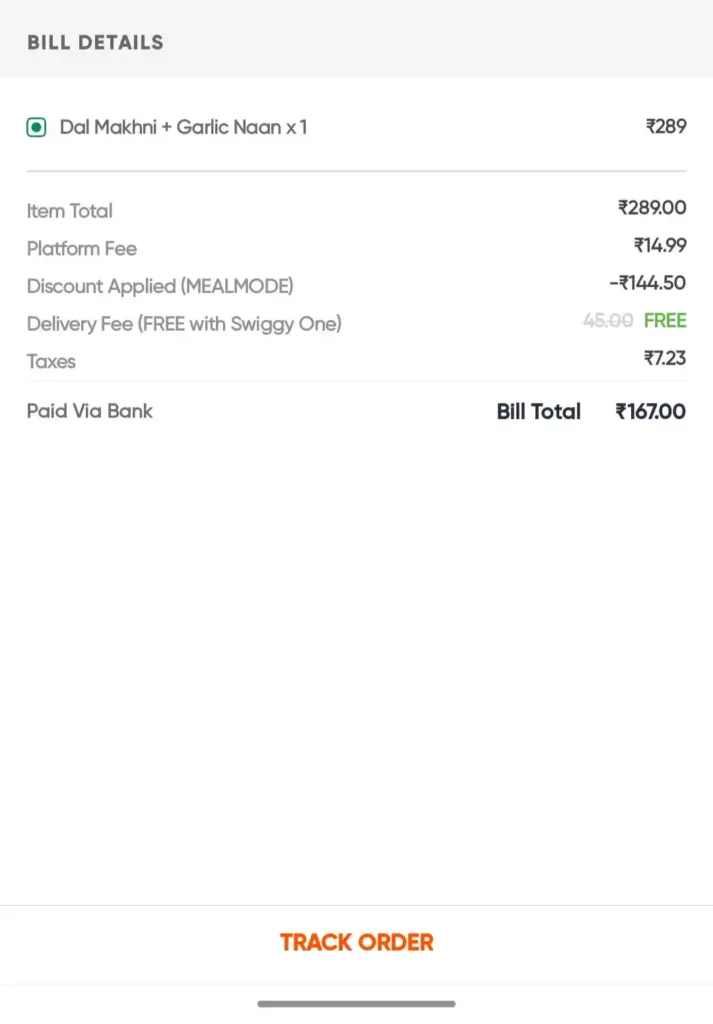Screen dimensions: 713x1024
Task: Click the Taxes label
Action: pyautogui.click(x=51, y=362)
